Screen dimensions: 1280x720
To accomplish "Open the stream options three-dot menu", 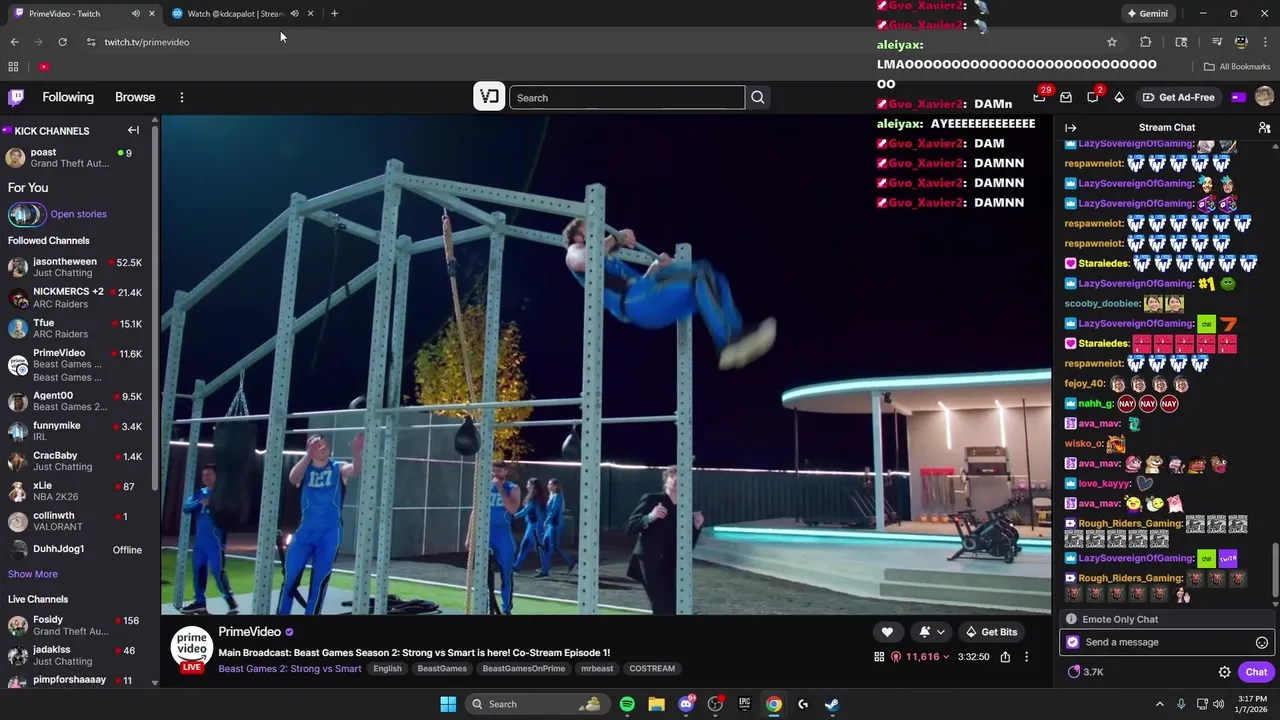I will [1026, 657].
